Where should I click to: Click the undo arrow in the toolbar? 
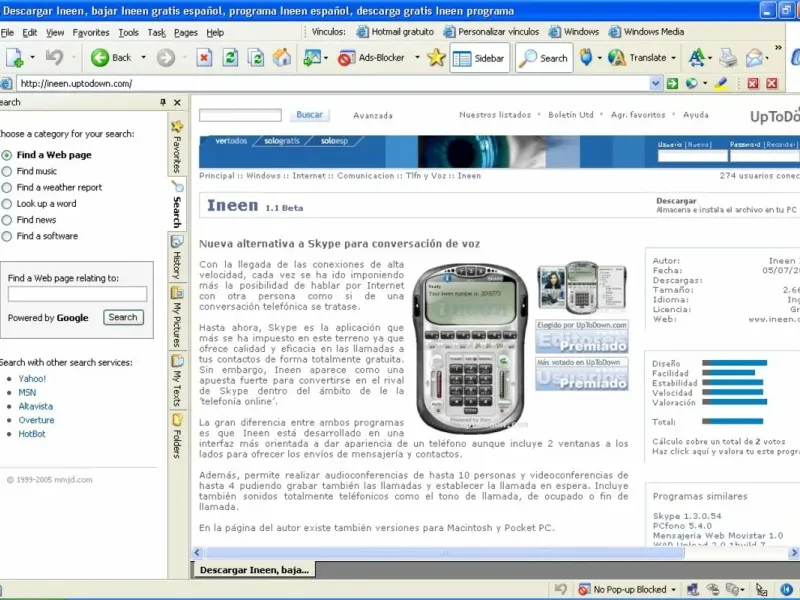54,57
